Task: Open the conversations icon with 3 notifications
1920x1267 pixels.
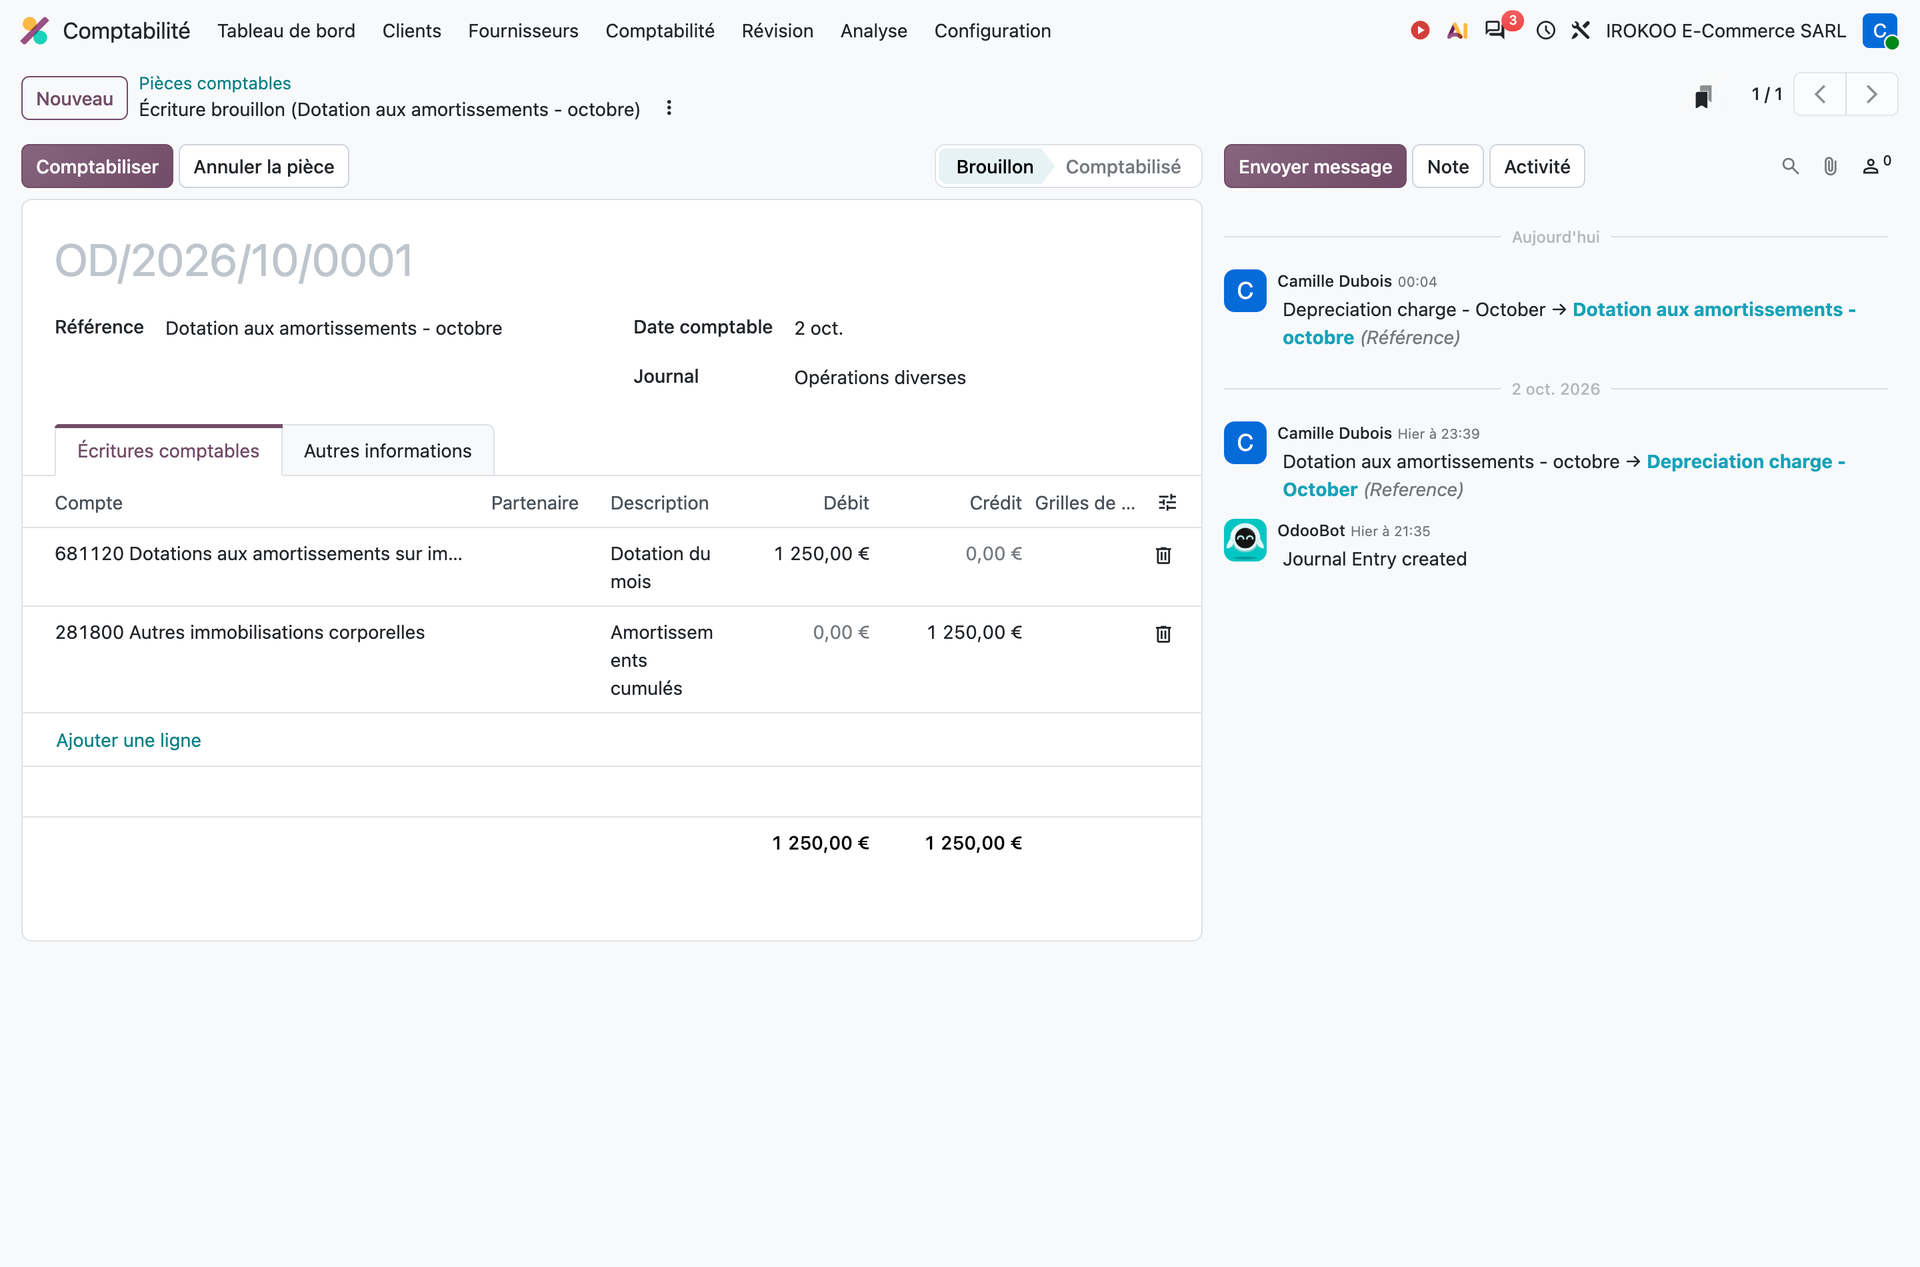Action: pyautogui.click(x=1496, y=30)
